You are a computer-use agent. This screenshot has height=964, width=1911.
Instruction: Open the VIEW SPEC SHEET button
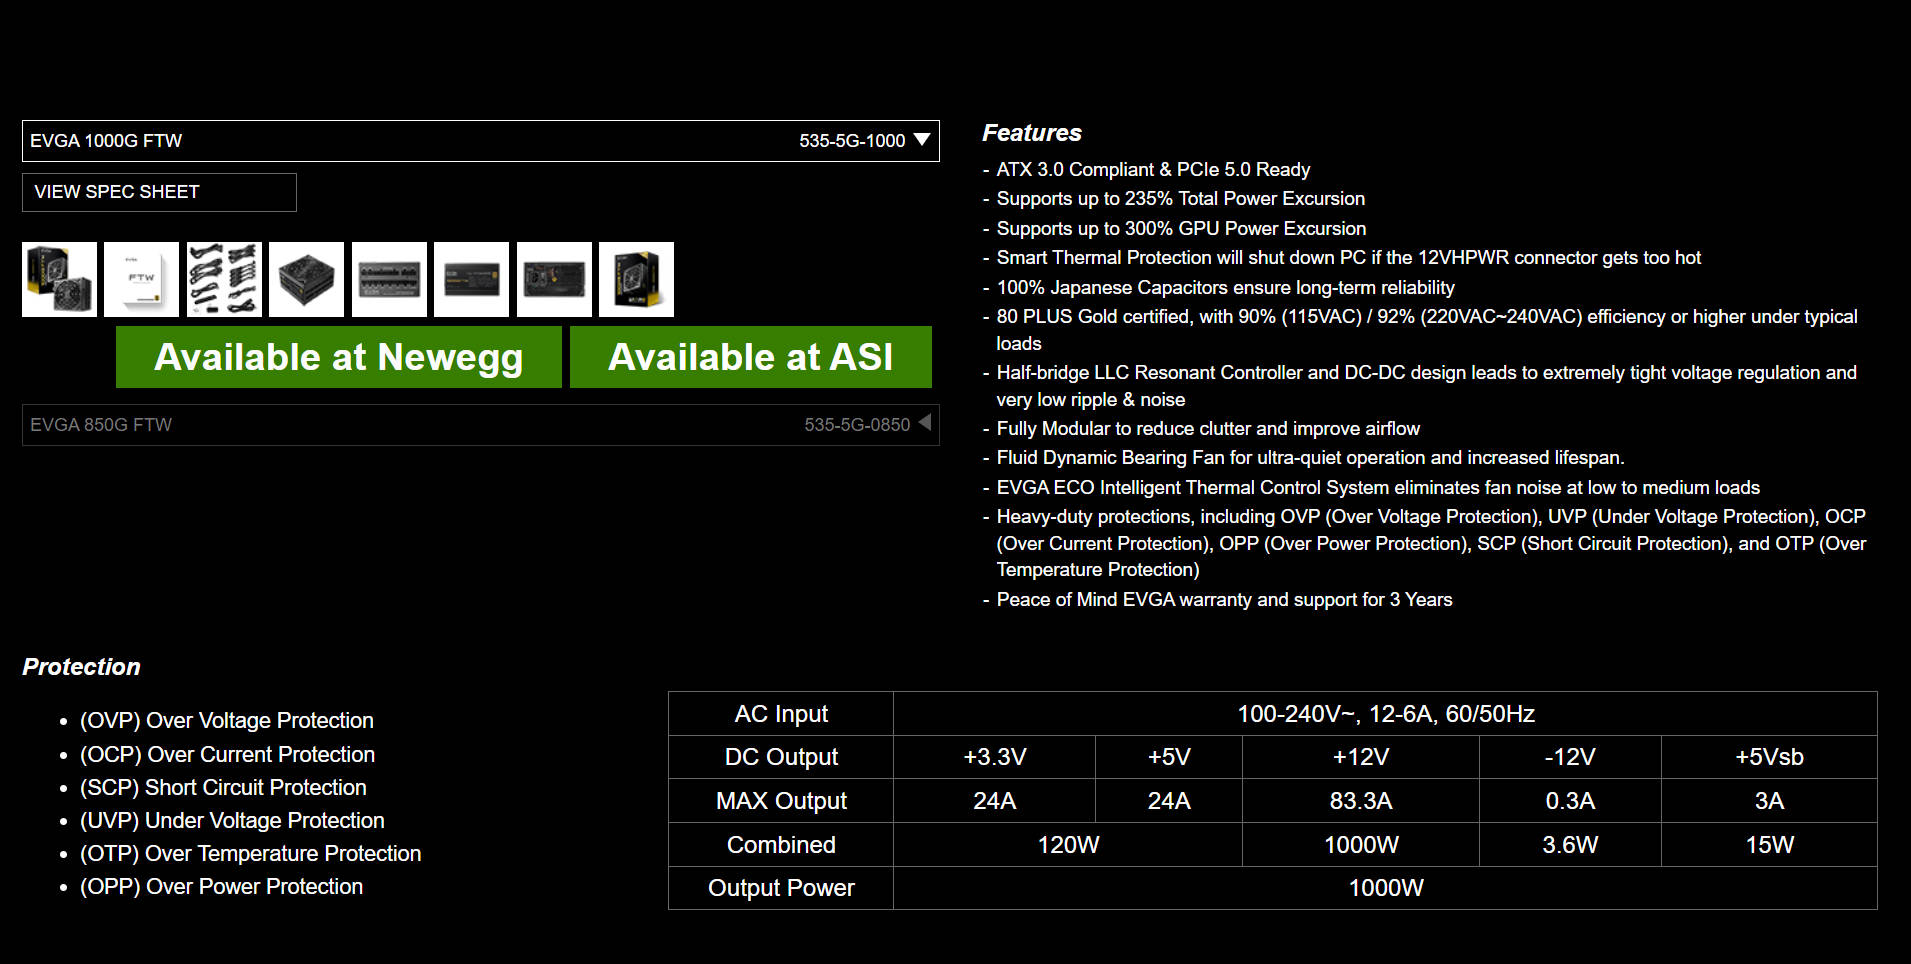click(159, 192)
